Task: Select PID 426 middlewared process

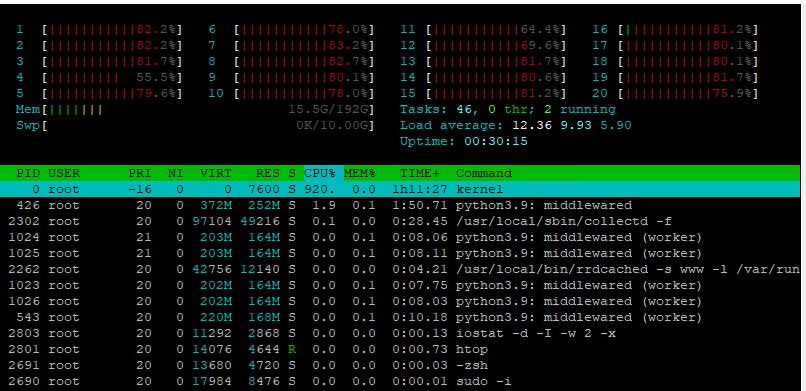Action: pyautogui.click(x=400, y=206)
